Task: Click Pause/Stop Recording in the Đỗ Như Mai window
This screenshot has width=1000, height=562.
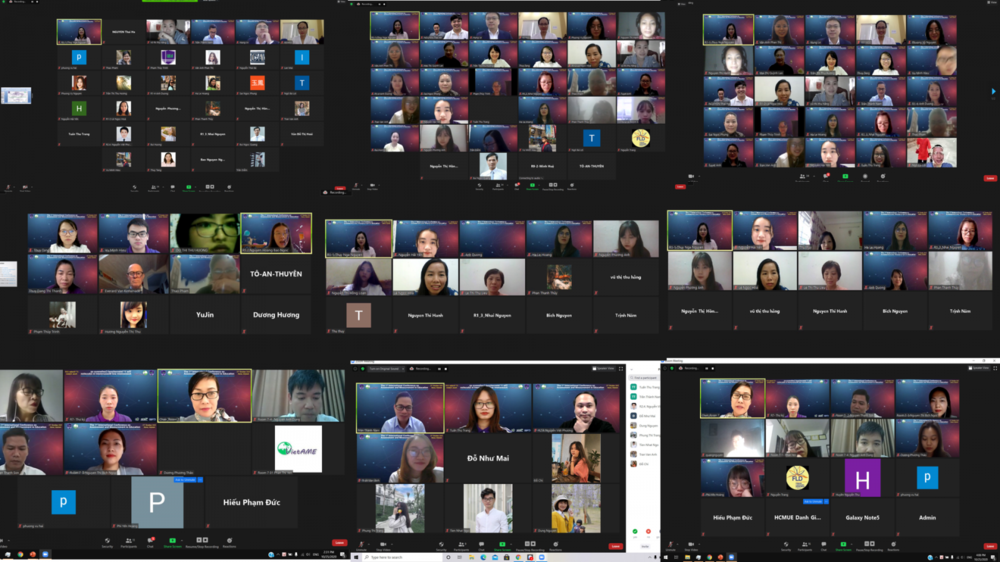Action: click(532, 547)
